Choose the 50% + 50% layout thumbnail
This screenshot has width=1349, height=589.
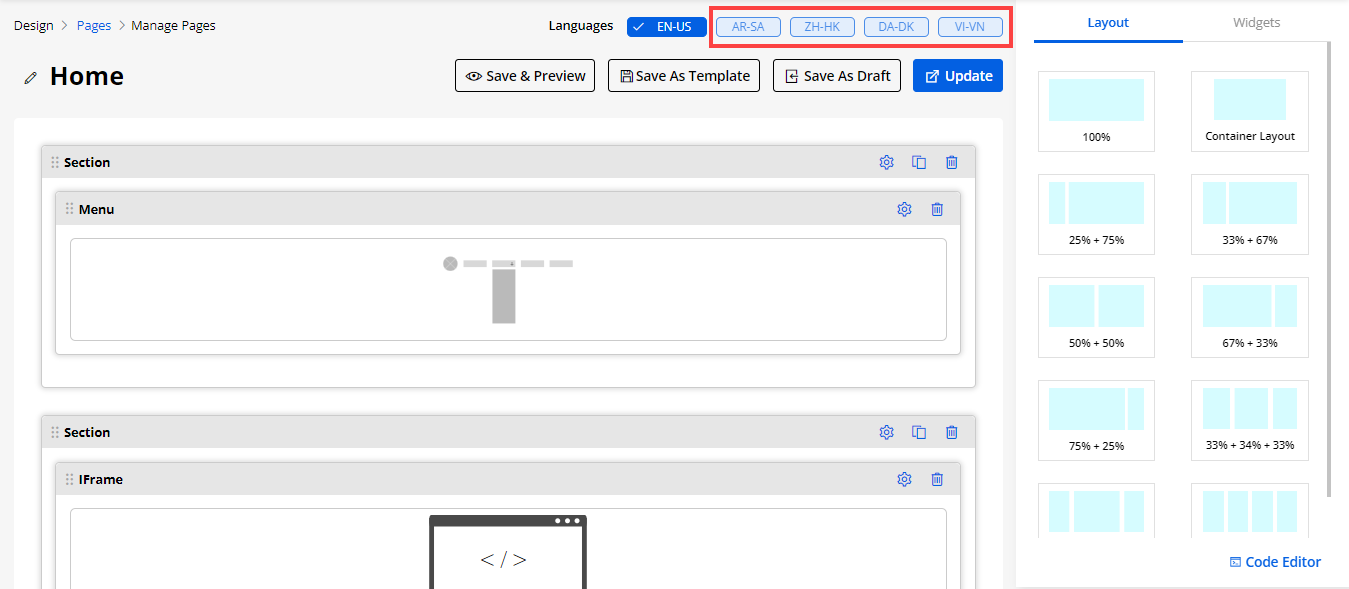coord(1096,316)
